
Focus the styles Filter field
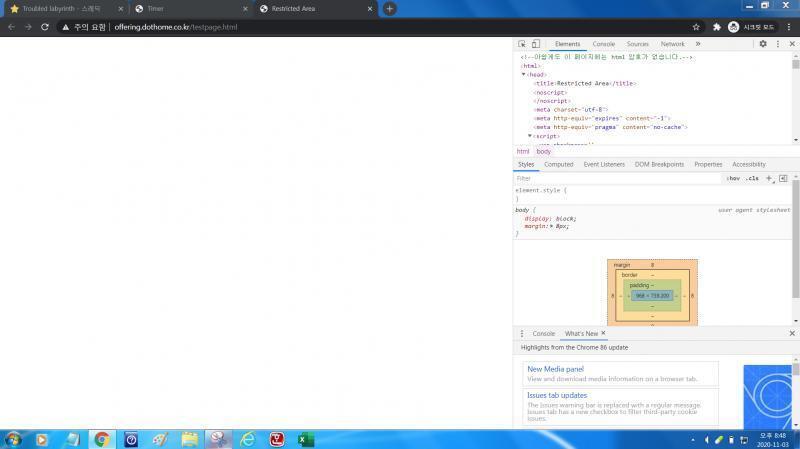[617, 178]
